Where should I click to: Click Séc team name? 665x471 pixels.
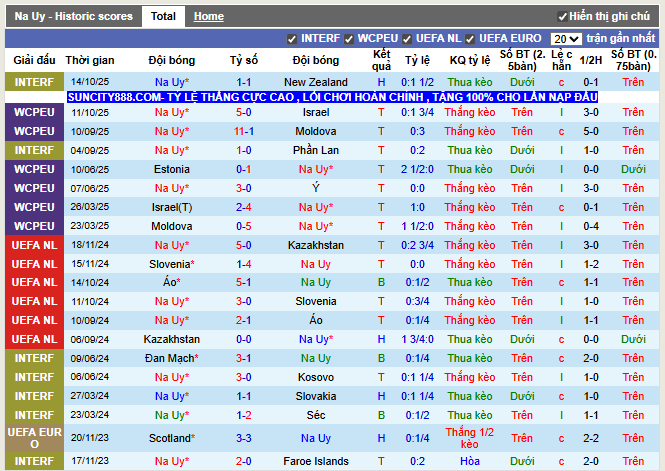coord(316,415)
